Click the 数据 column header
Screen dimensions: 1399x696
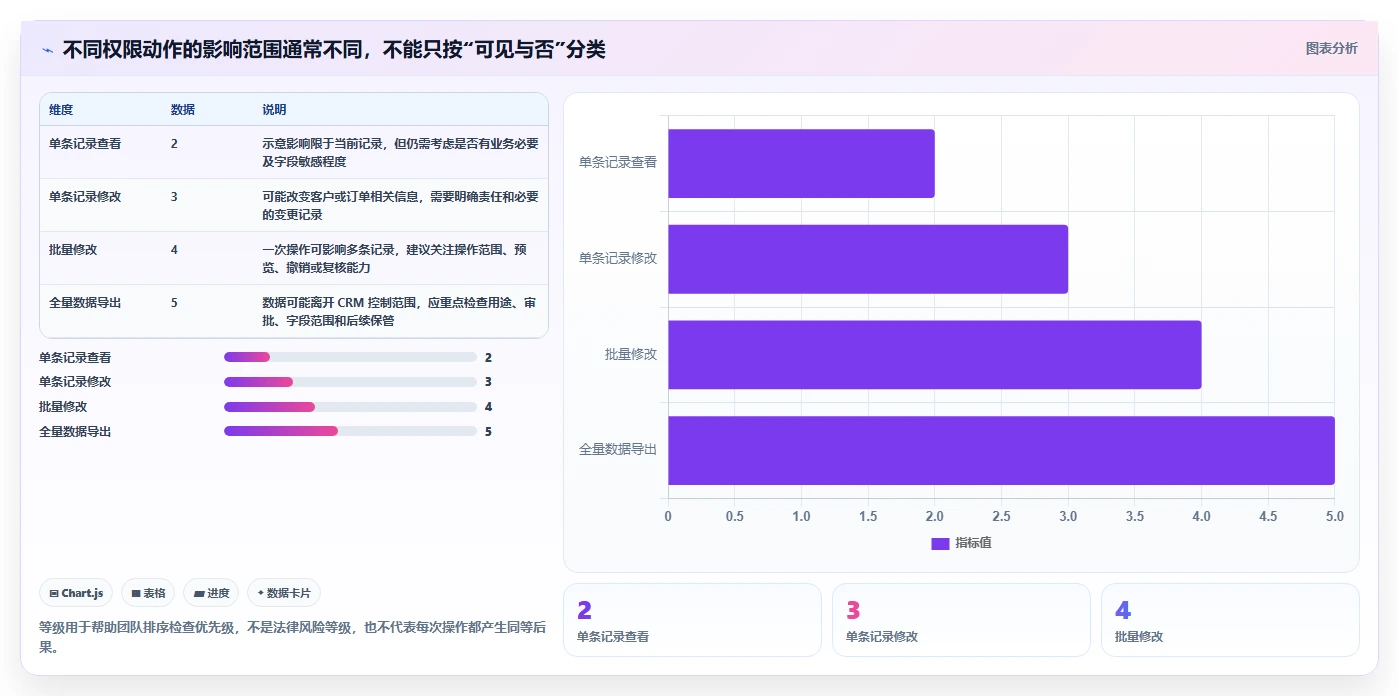183,109
